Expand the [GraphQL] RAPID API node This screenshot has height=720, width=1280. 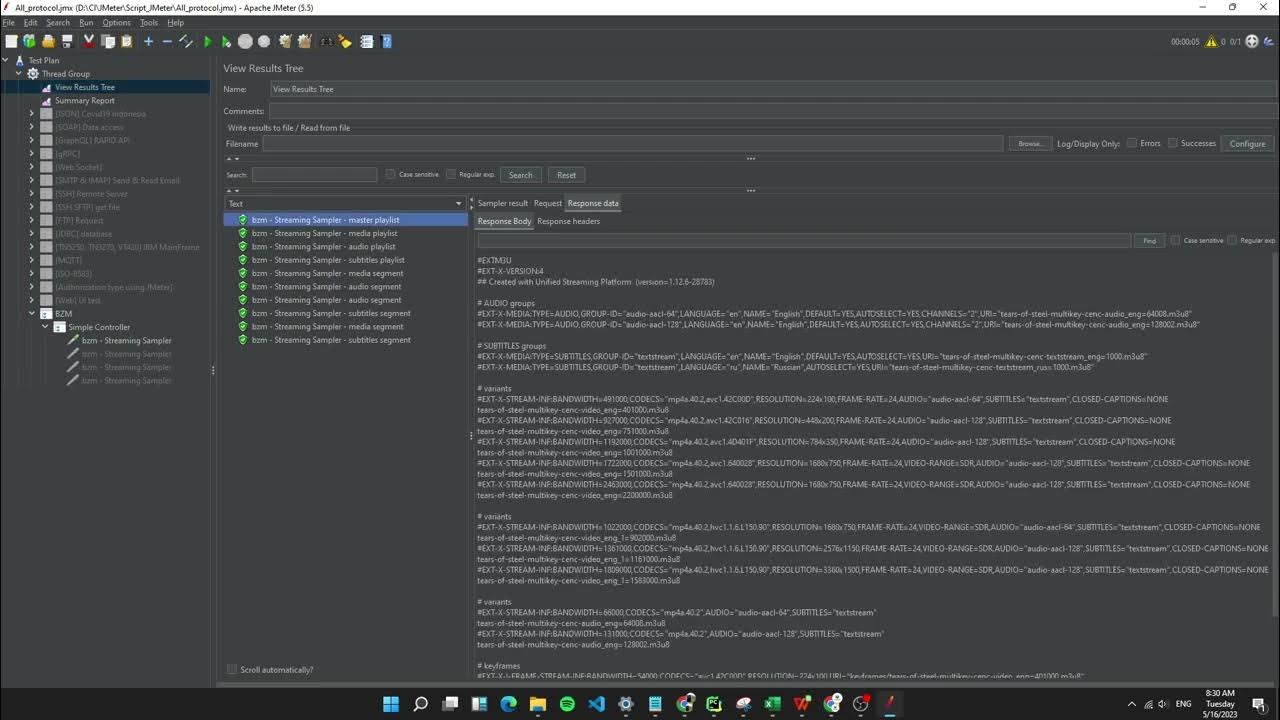31,140
